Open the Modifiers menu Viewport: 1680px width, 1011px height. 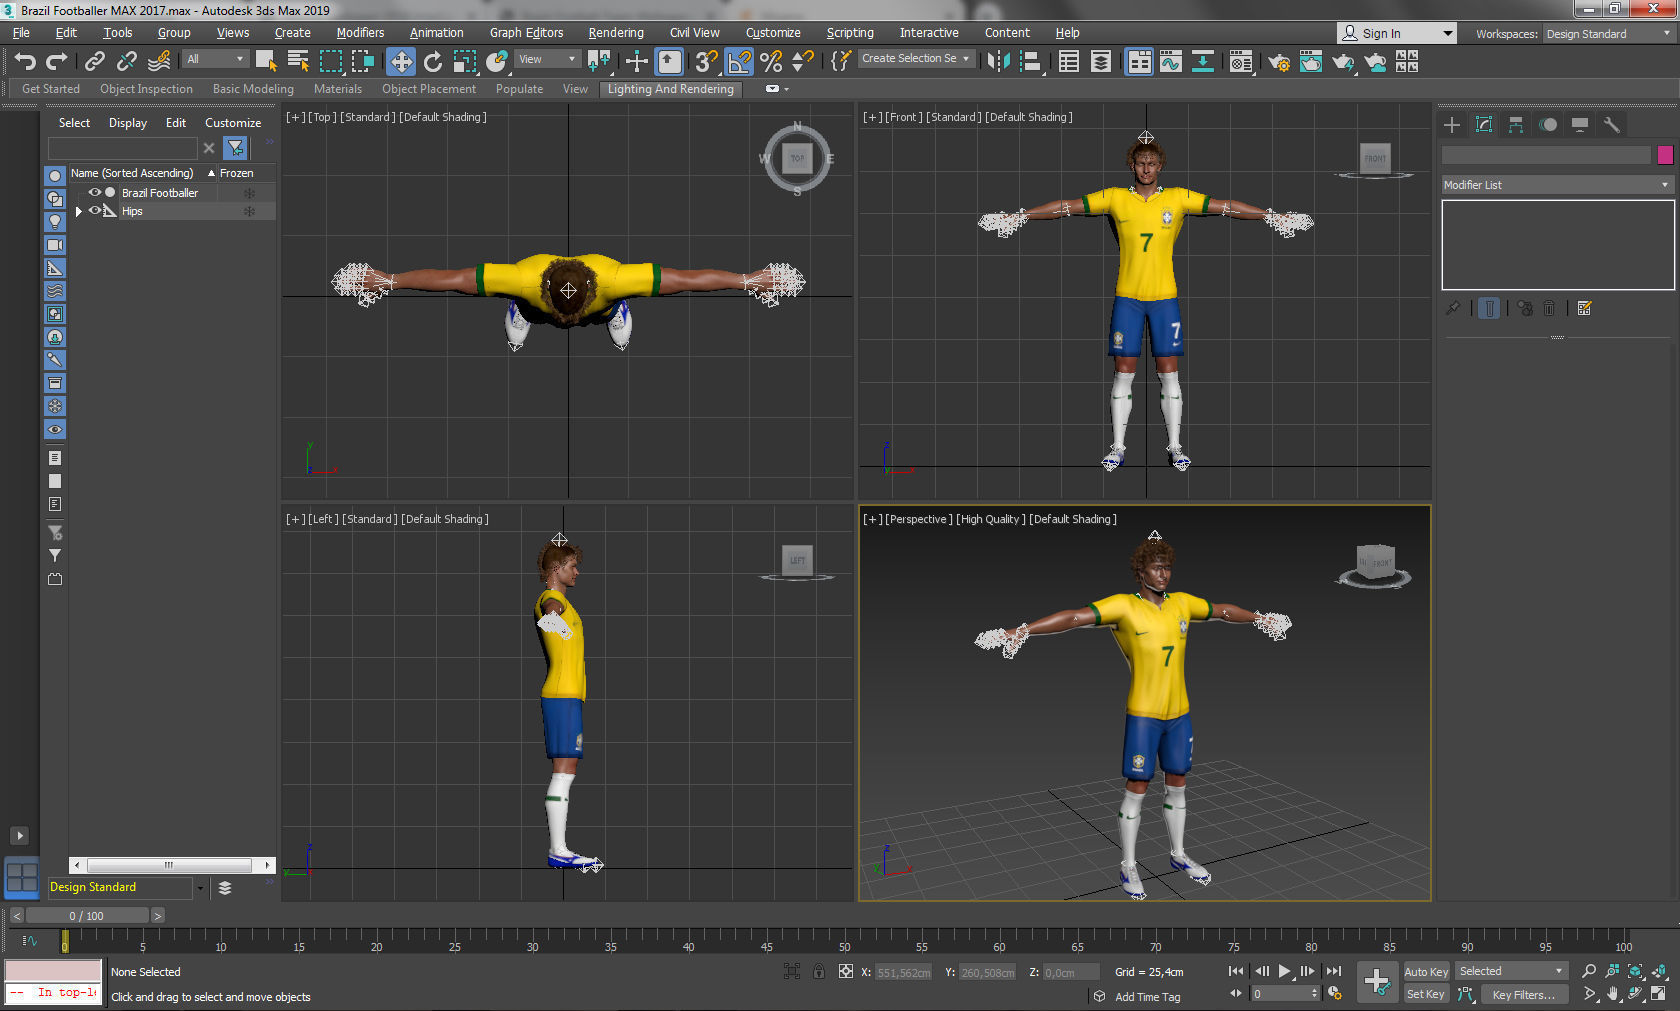(x=360, y=33)
